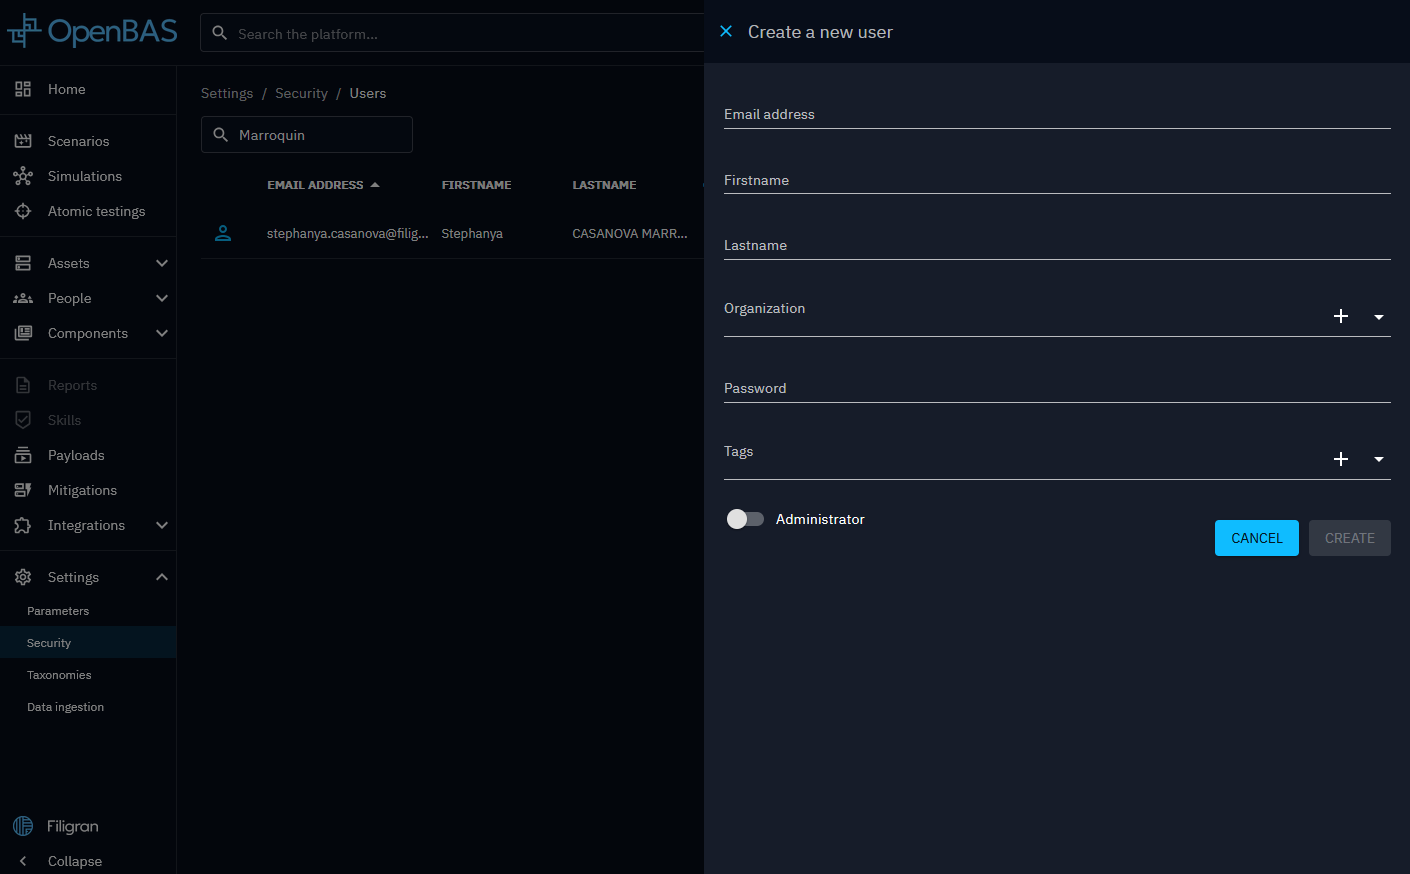This screenshot has width=1410, height=874.
Task: Click the plus icon next to Tags
Action: click(1341, 459)
